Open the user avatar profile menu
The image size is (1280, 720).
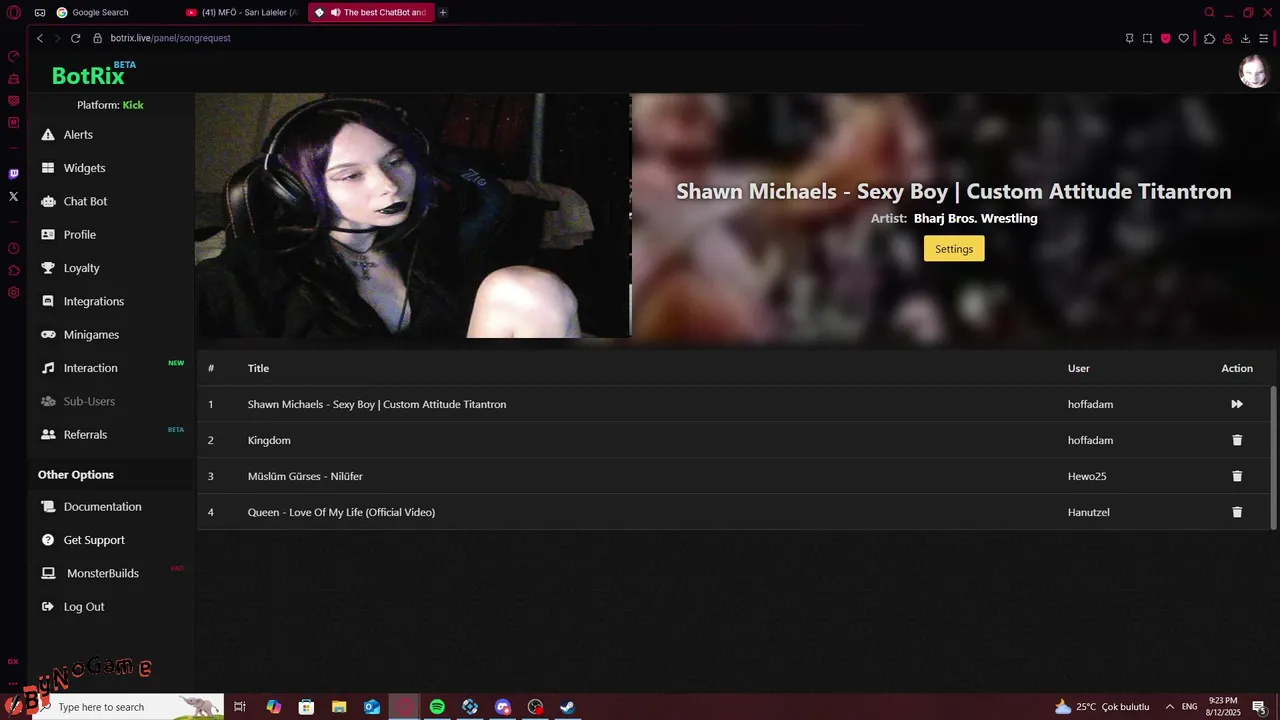pos(1254,72)
